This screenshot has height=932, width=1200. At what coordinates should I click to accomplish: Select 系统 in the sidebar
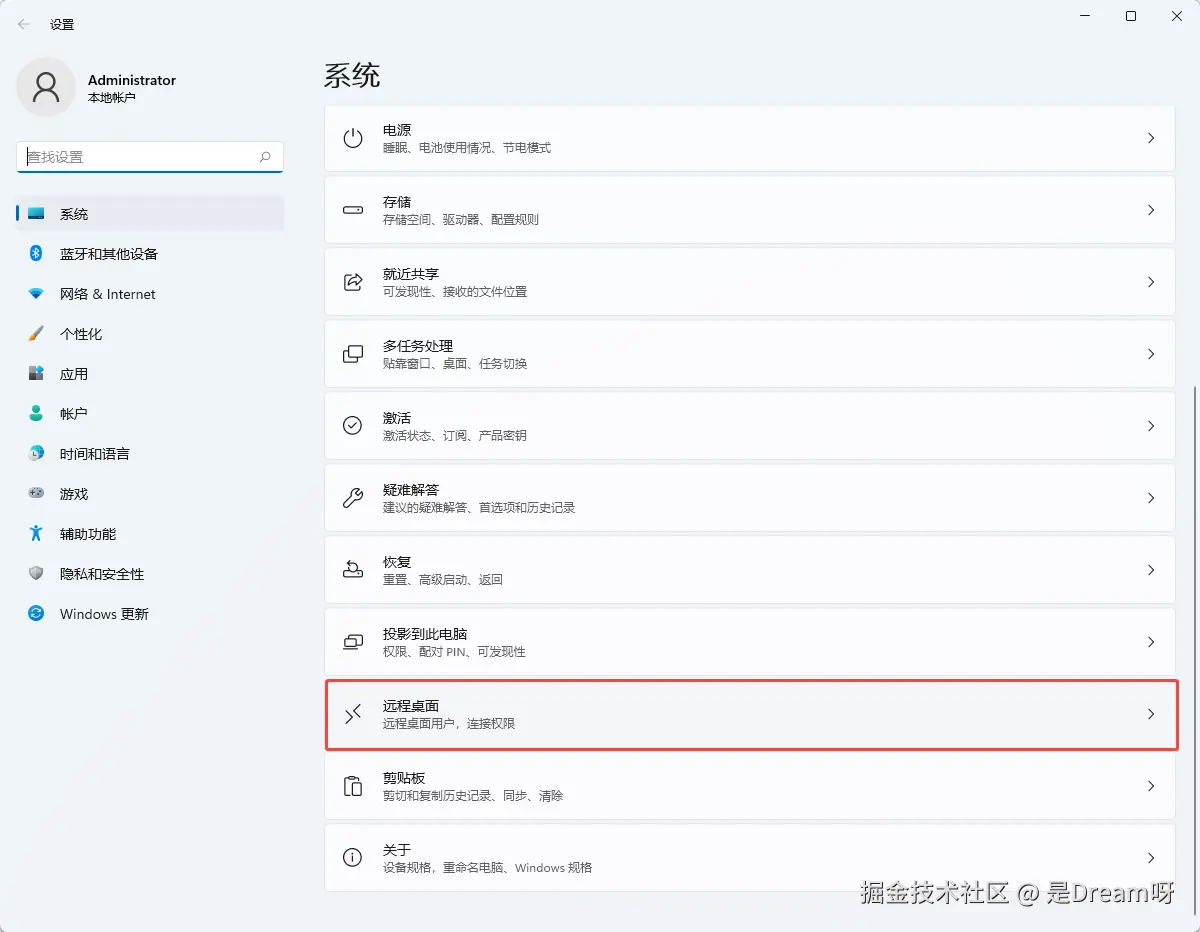(150, 214)
